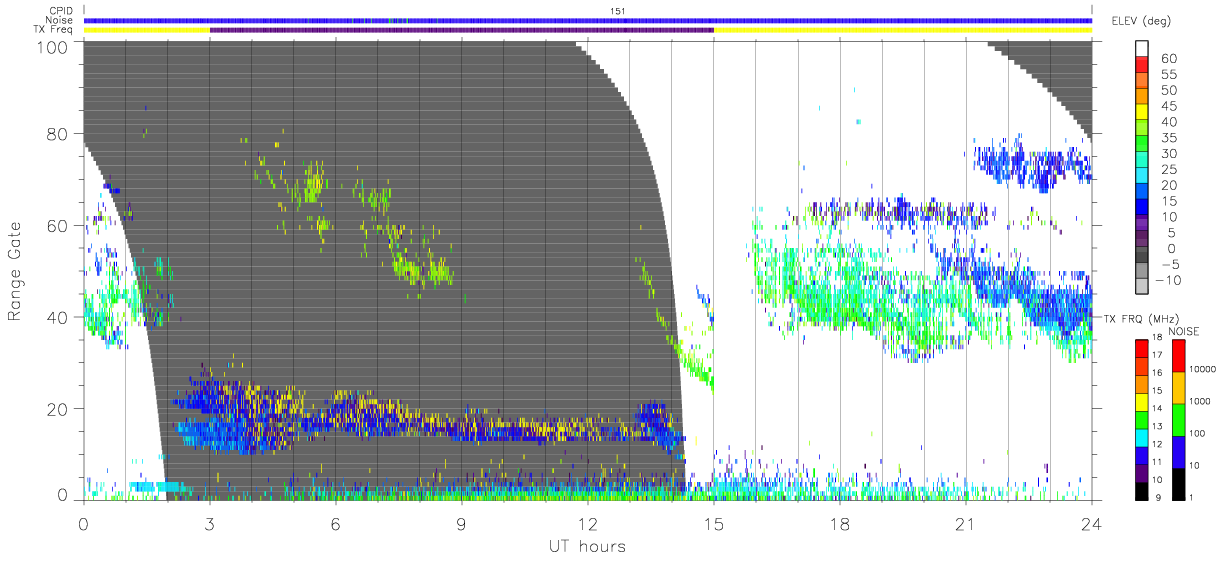Click the -10 label on elevation colorbar
This screenshot has width=1228, height=567.
coord(1170,279)
